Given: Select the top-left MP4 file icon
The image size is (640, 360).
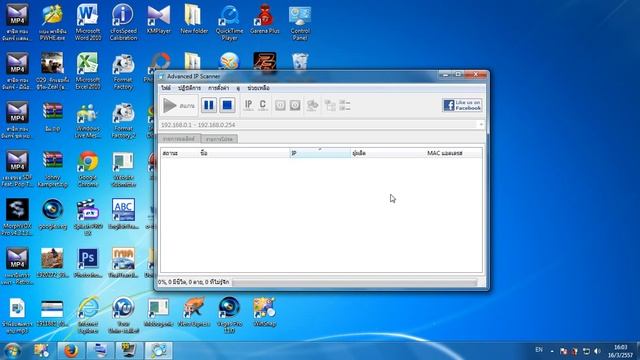Looking at the screenshot, I should coord(17,22).
